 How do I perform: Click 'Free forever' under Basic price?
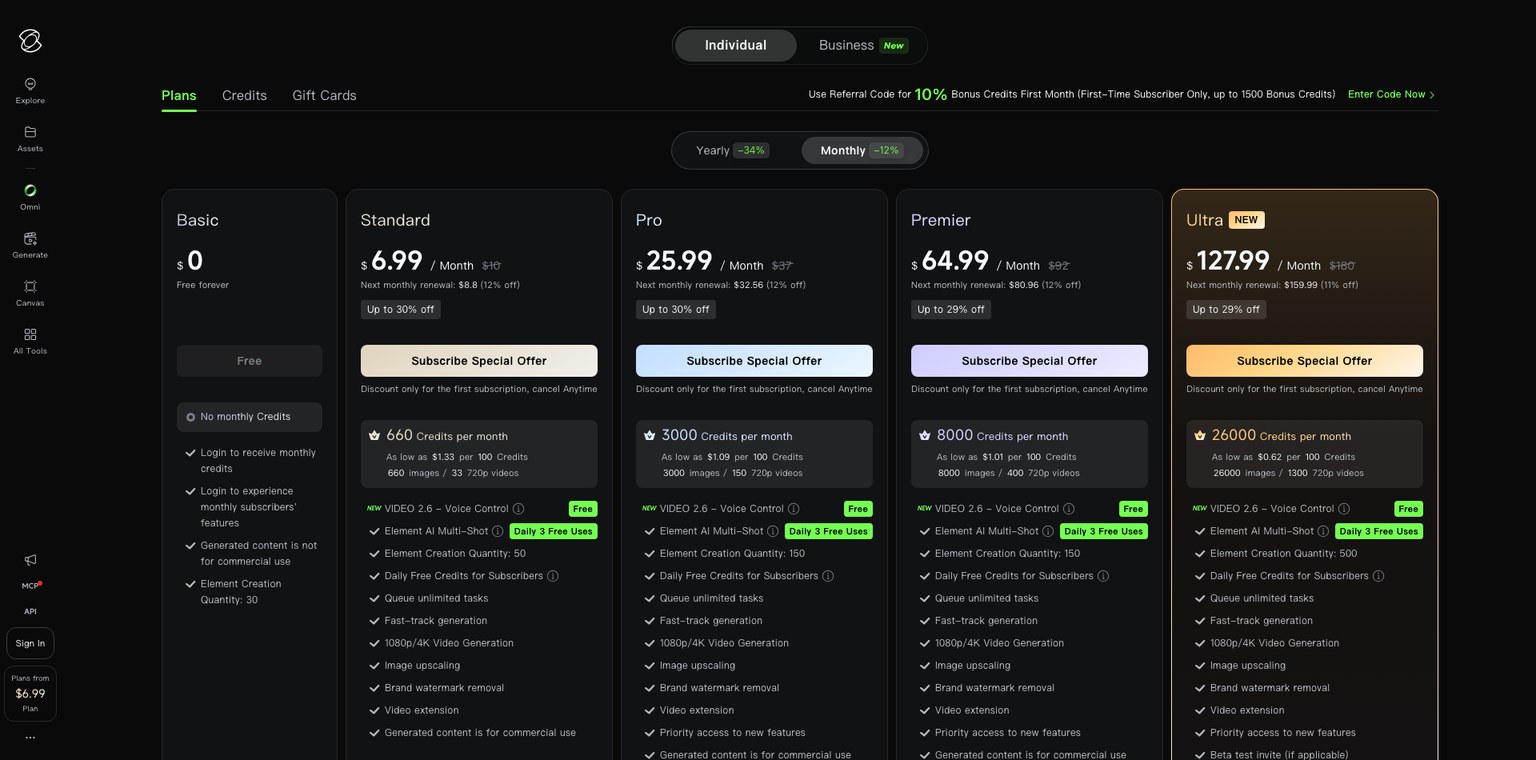pyautogui.click(x=203, y=285)
